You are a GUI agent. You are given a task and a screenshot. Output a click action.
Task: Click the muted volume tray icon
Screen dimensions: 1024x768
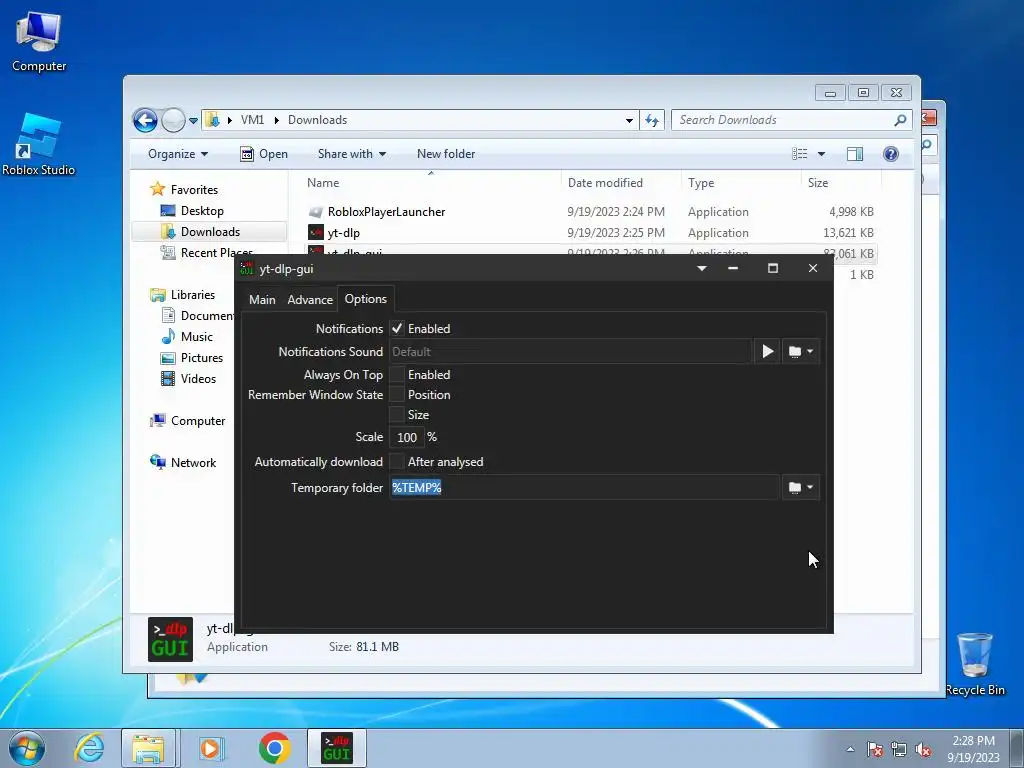point(923,749)
